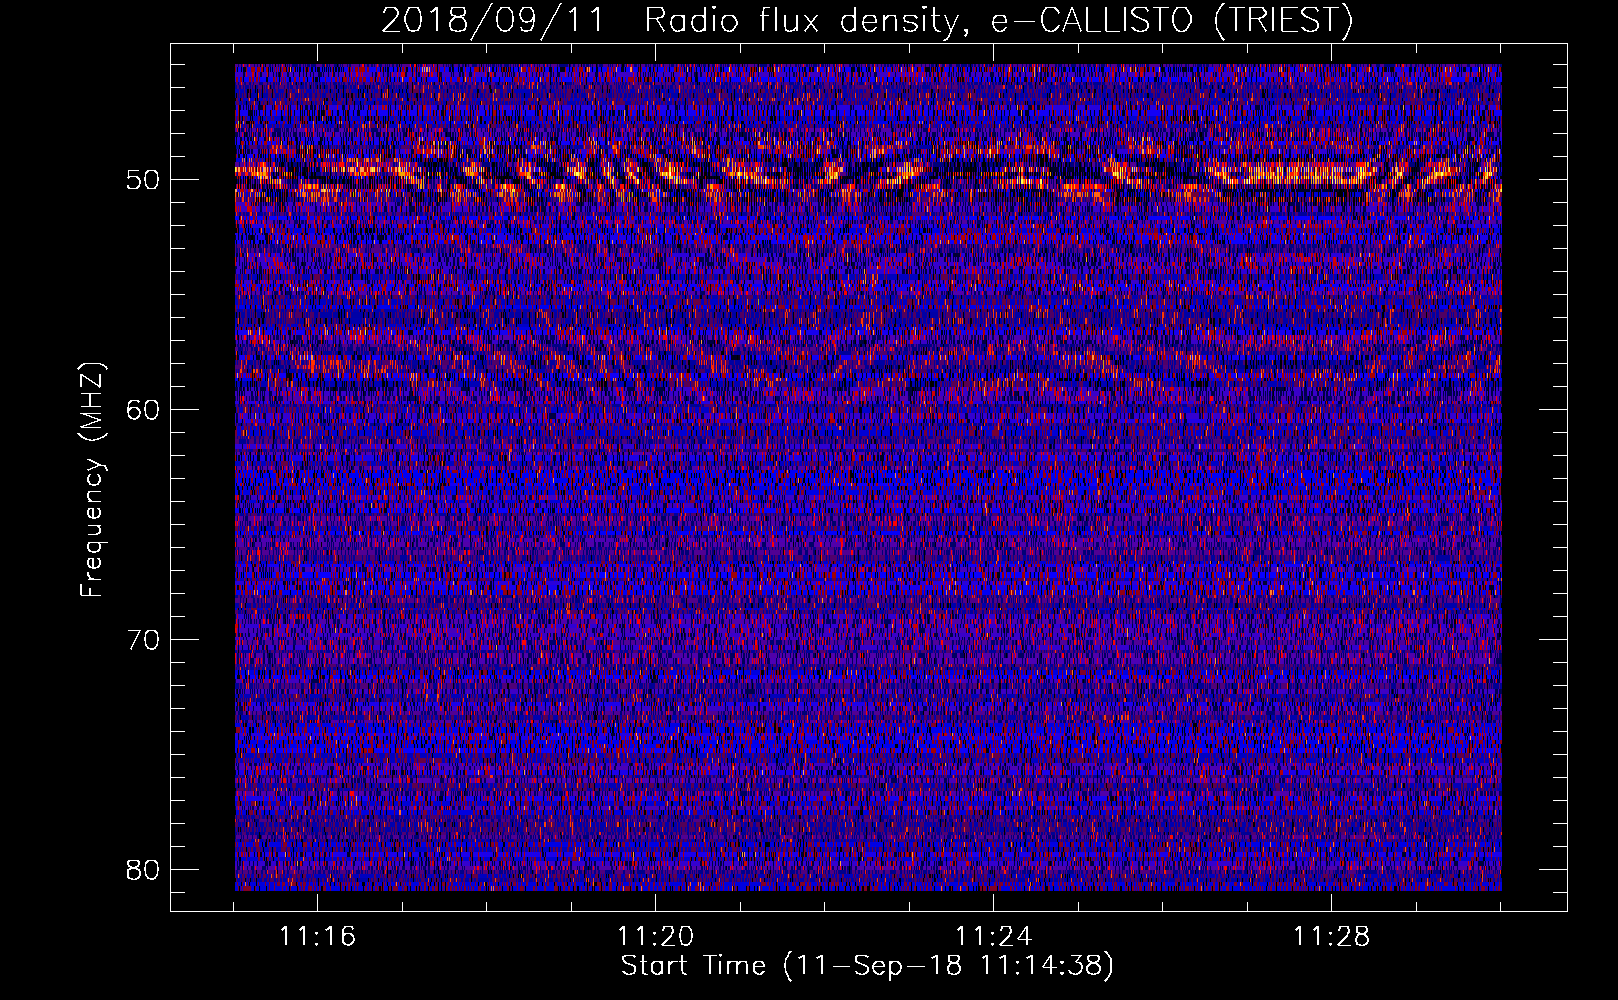Click the 11:24 time tick label
1618x1000 pixels.
pos(993,937)
